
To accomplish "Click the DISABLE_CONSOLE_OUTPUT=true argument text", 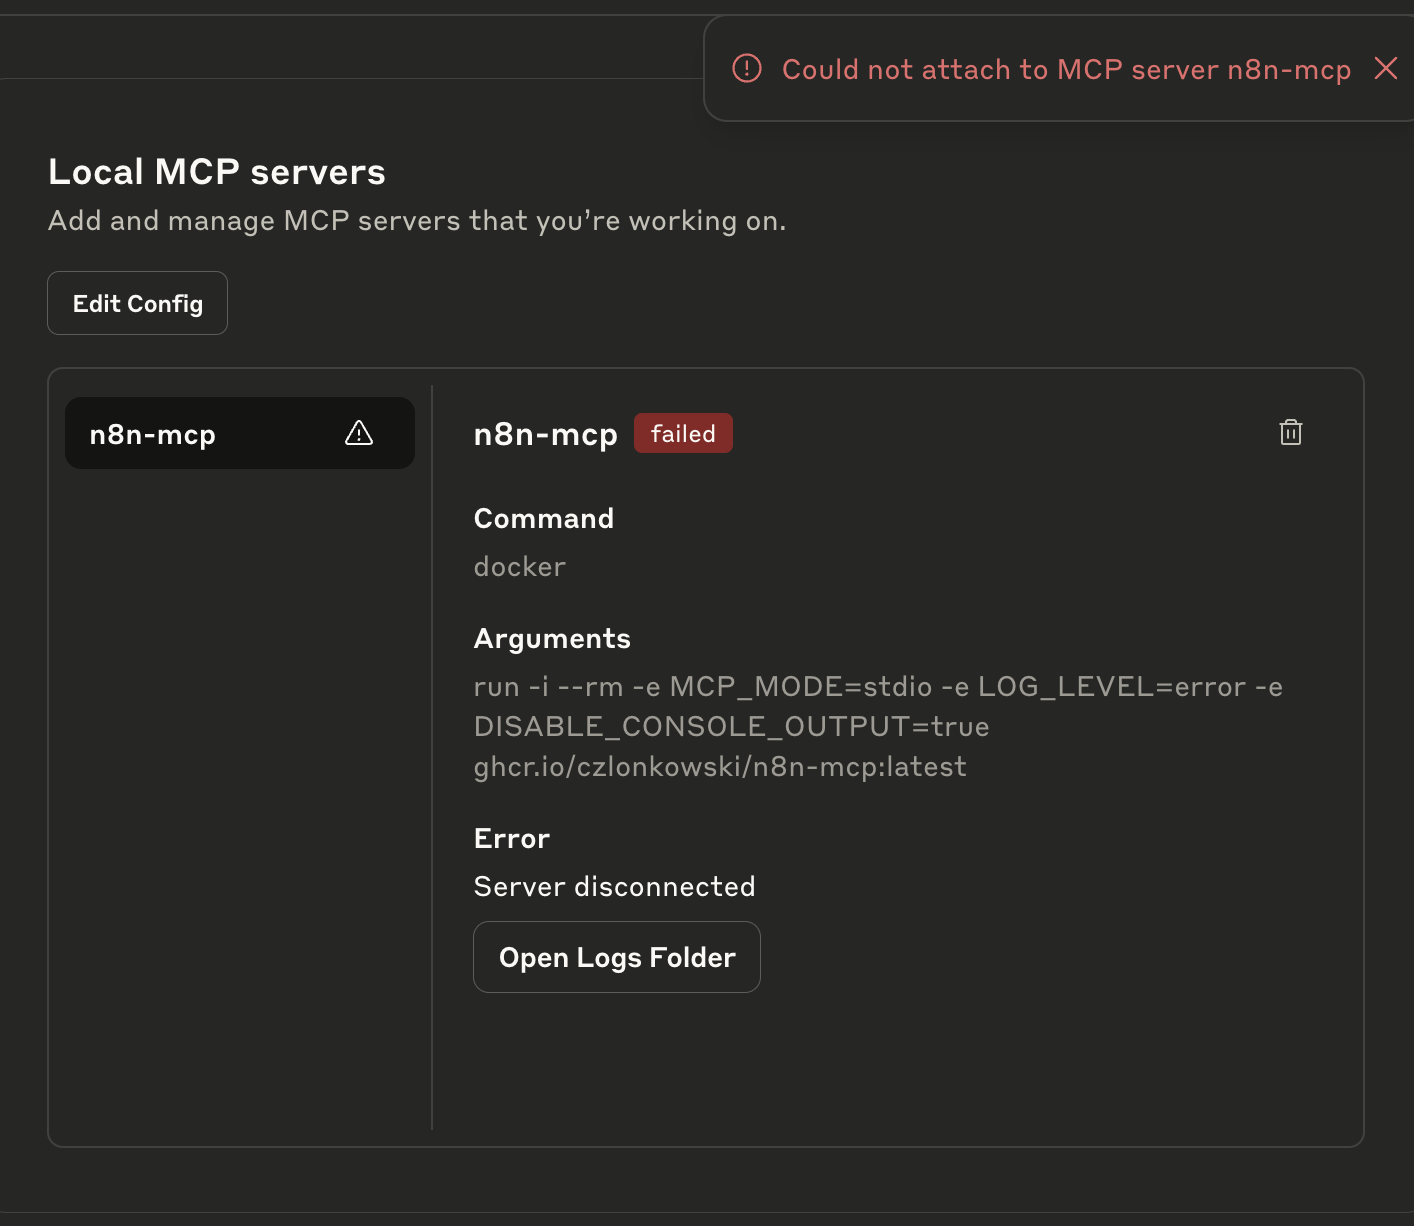I will pos(731,726).
